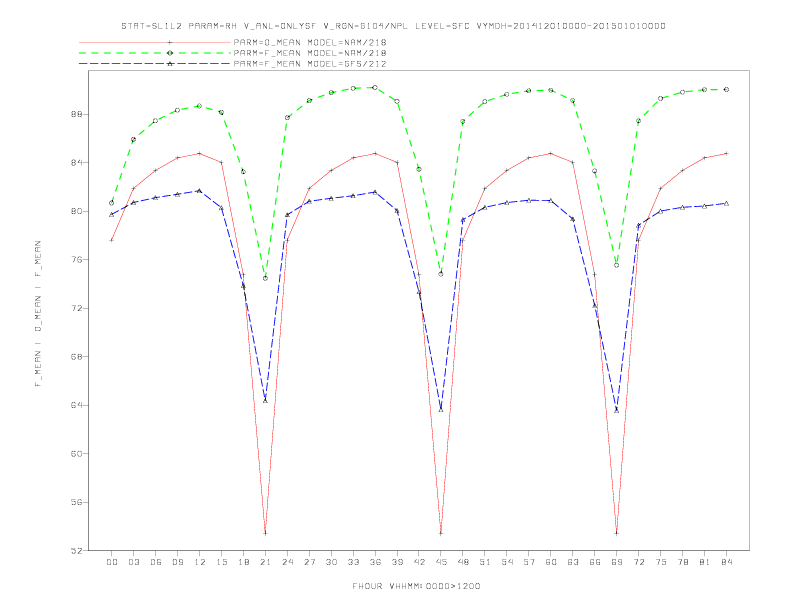Click x-axis tick label 39
Screen dimensions: 792x612
coord(397,562)
